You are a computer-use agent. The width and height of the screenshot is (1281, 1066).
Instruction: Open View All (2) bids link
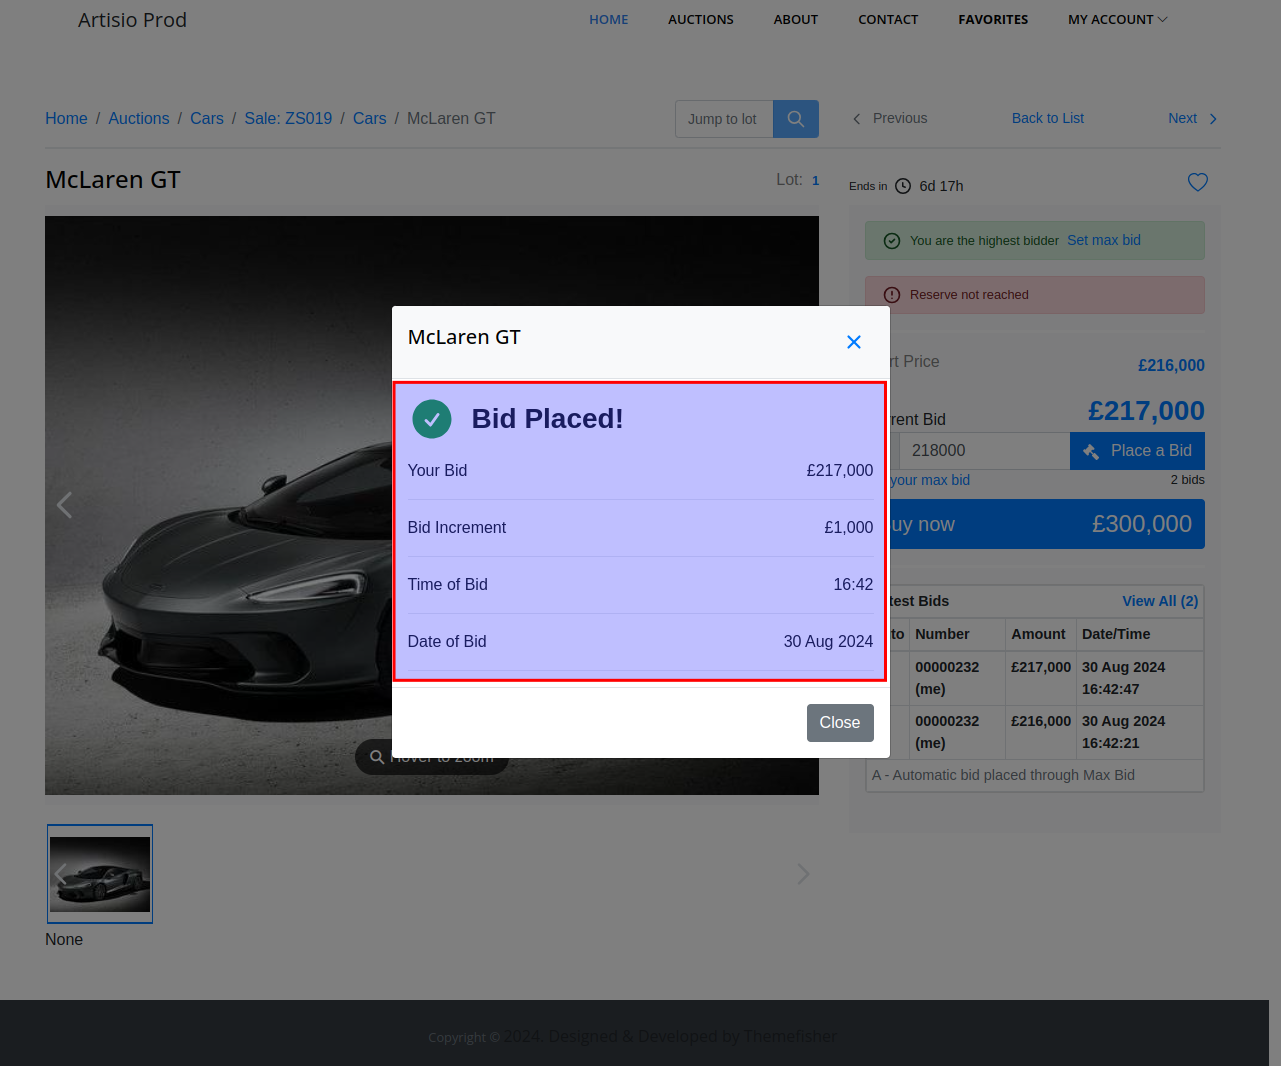[1159, 601]
